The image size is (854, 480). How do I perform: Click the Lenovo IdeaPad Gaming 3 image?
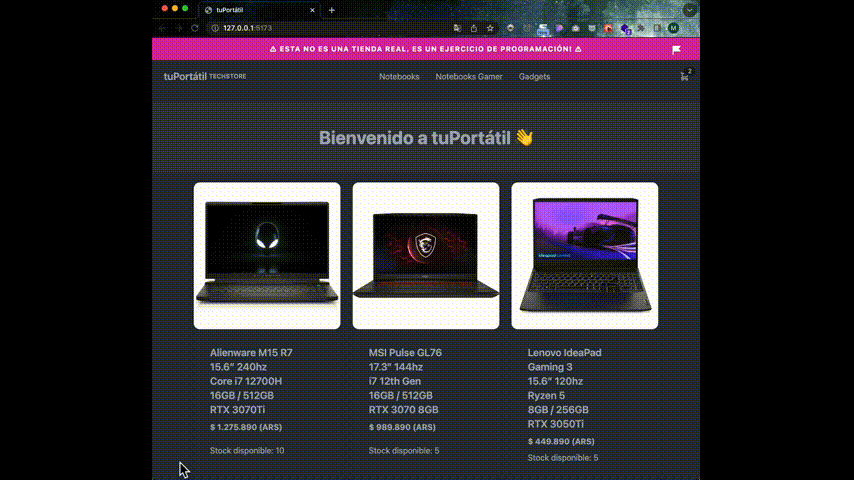pyautogui.click(x=584, y=256)
